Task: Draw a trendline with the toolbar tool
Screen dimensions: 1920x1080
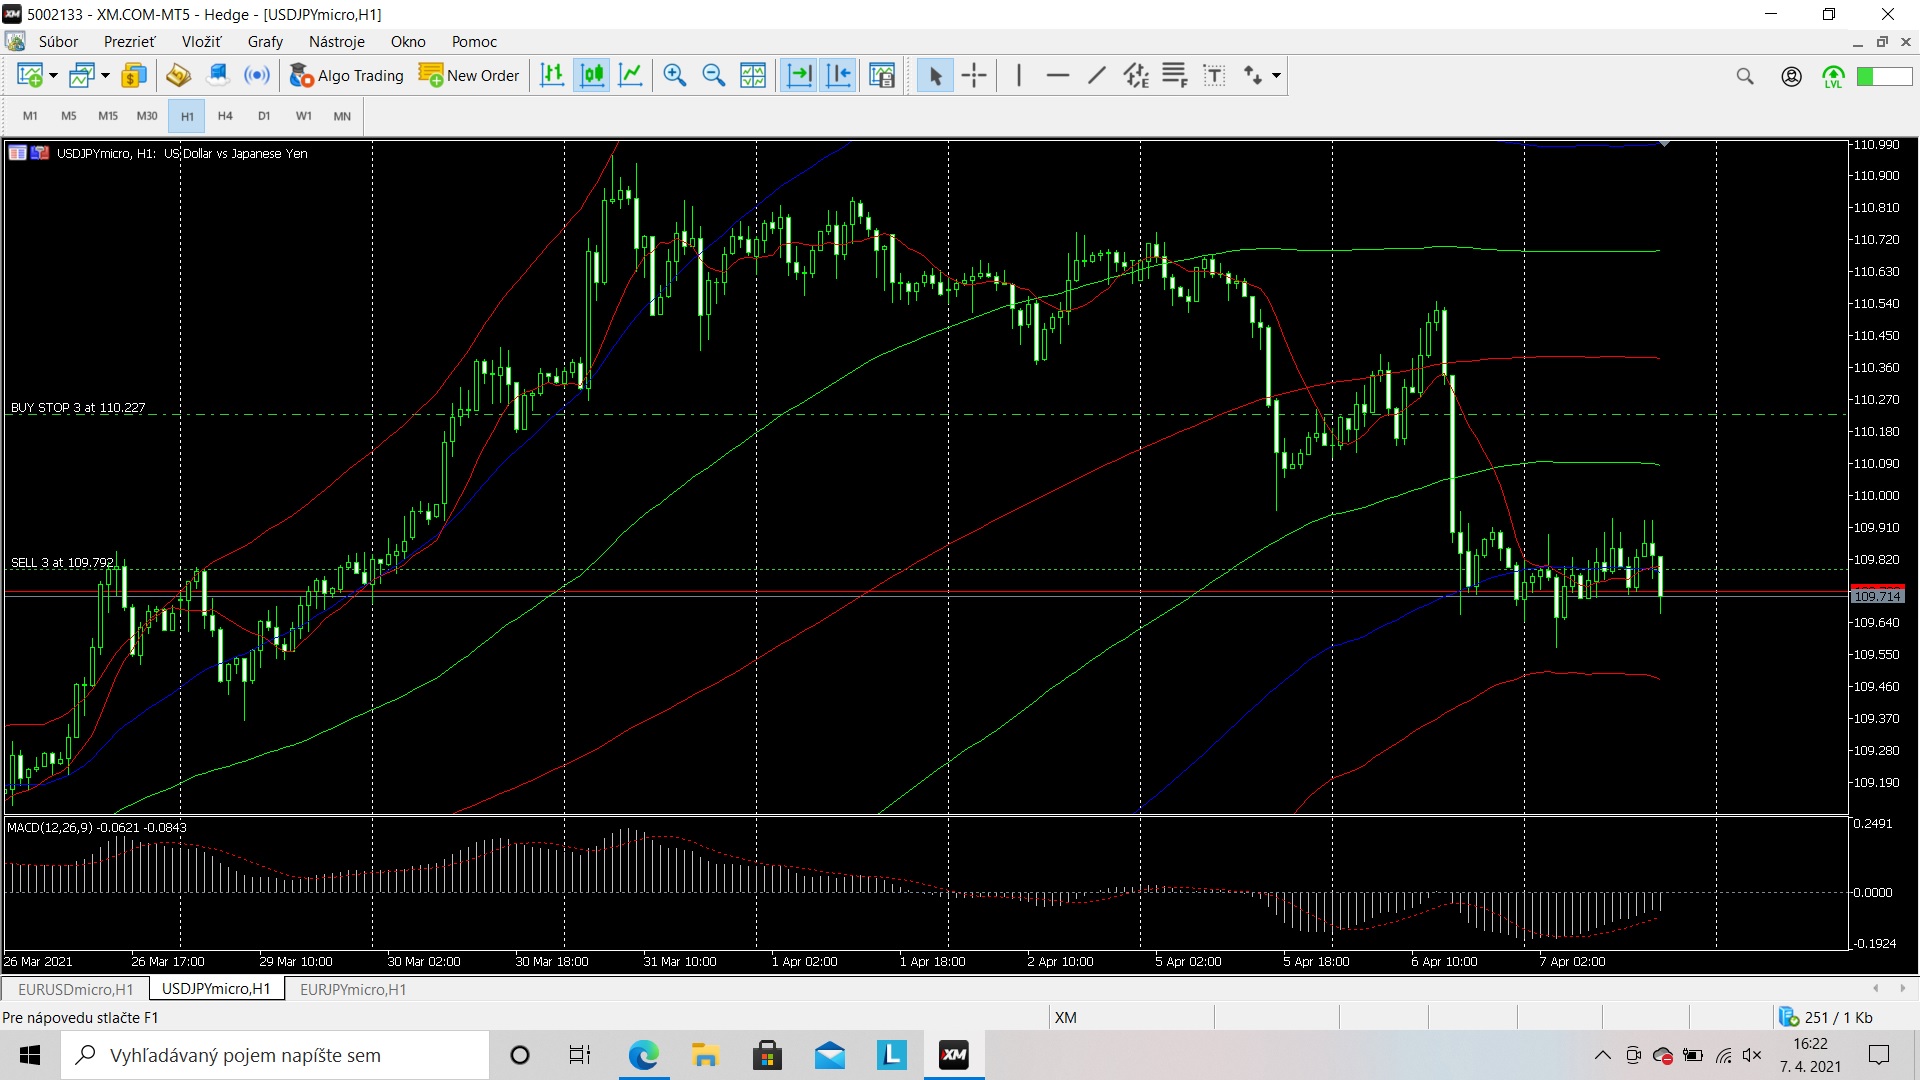Action: click(1097, 75)
